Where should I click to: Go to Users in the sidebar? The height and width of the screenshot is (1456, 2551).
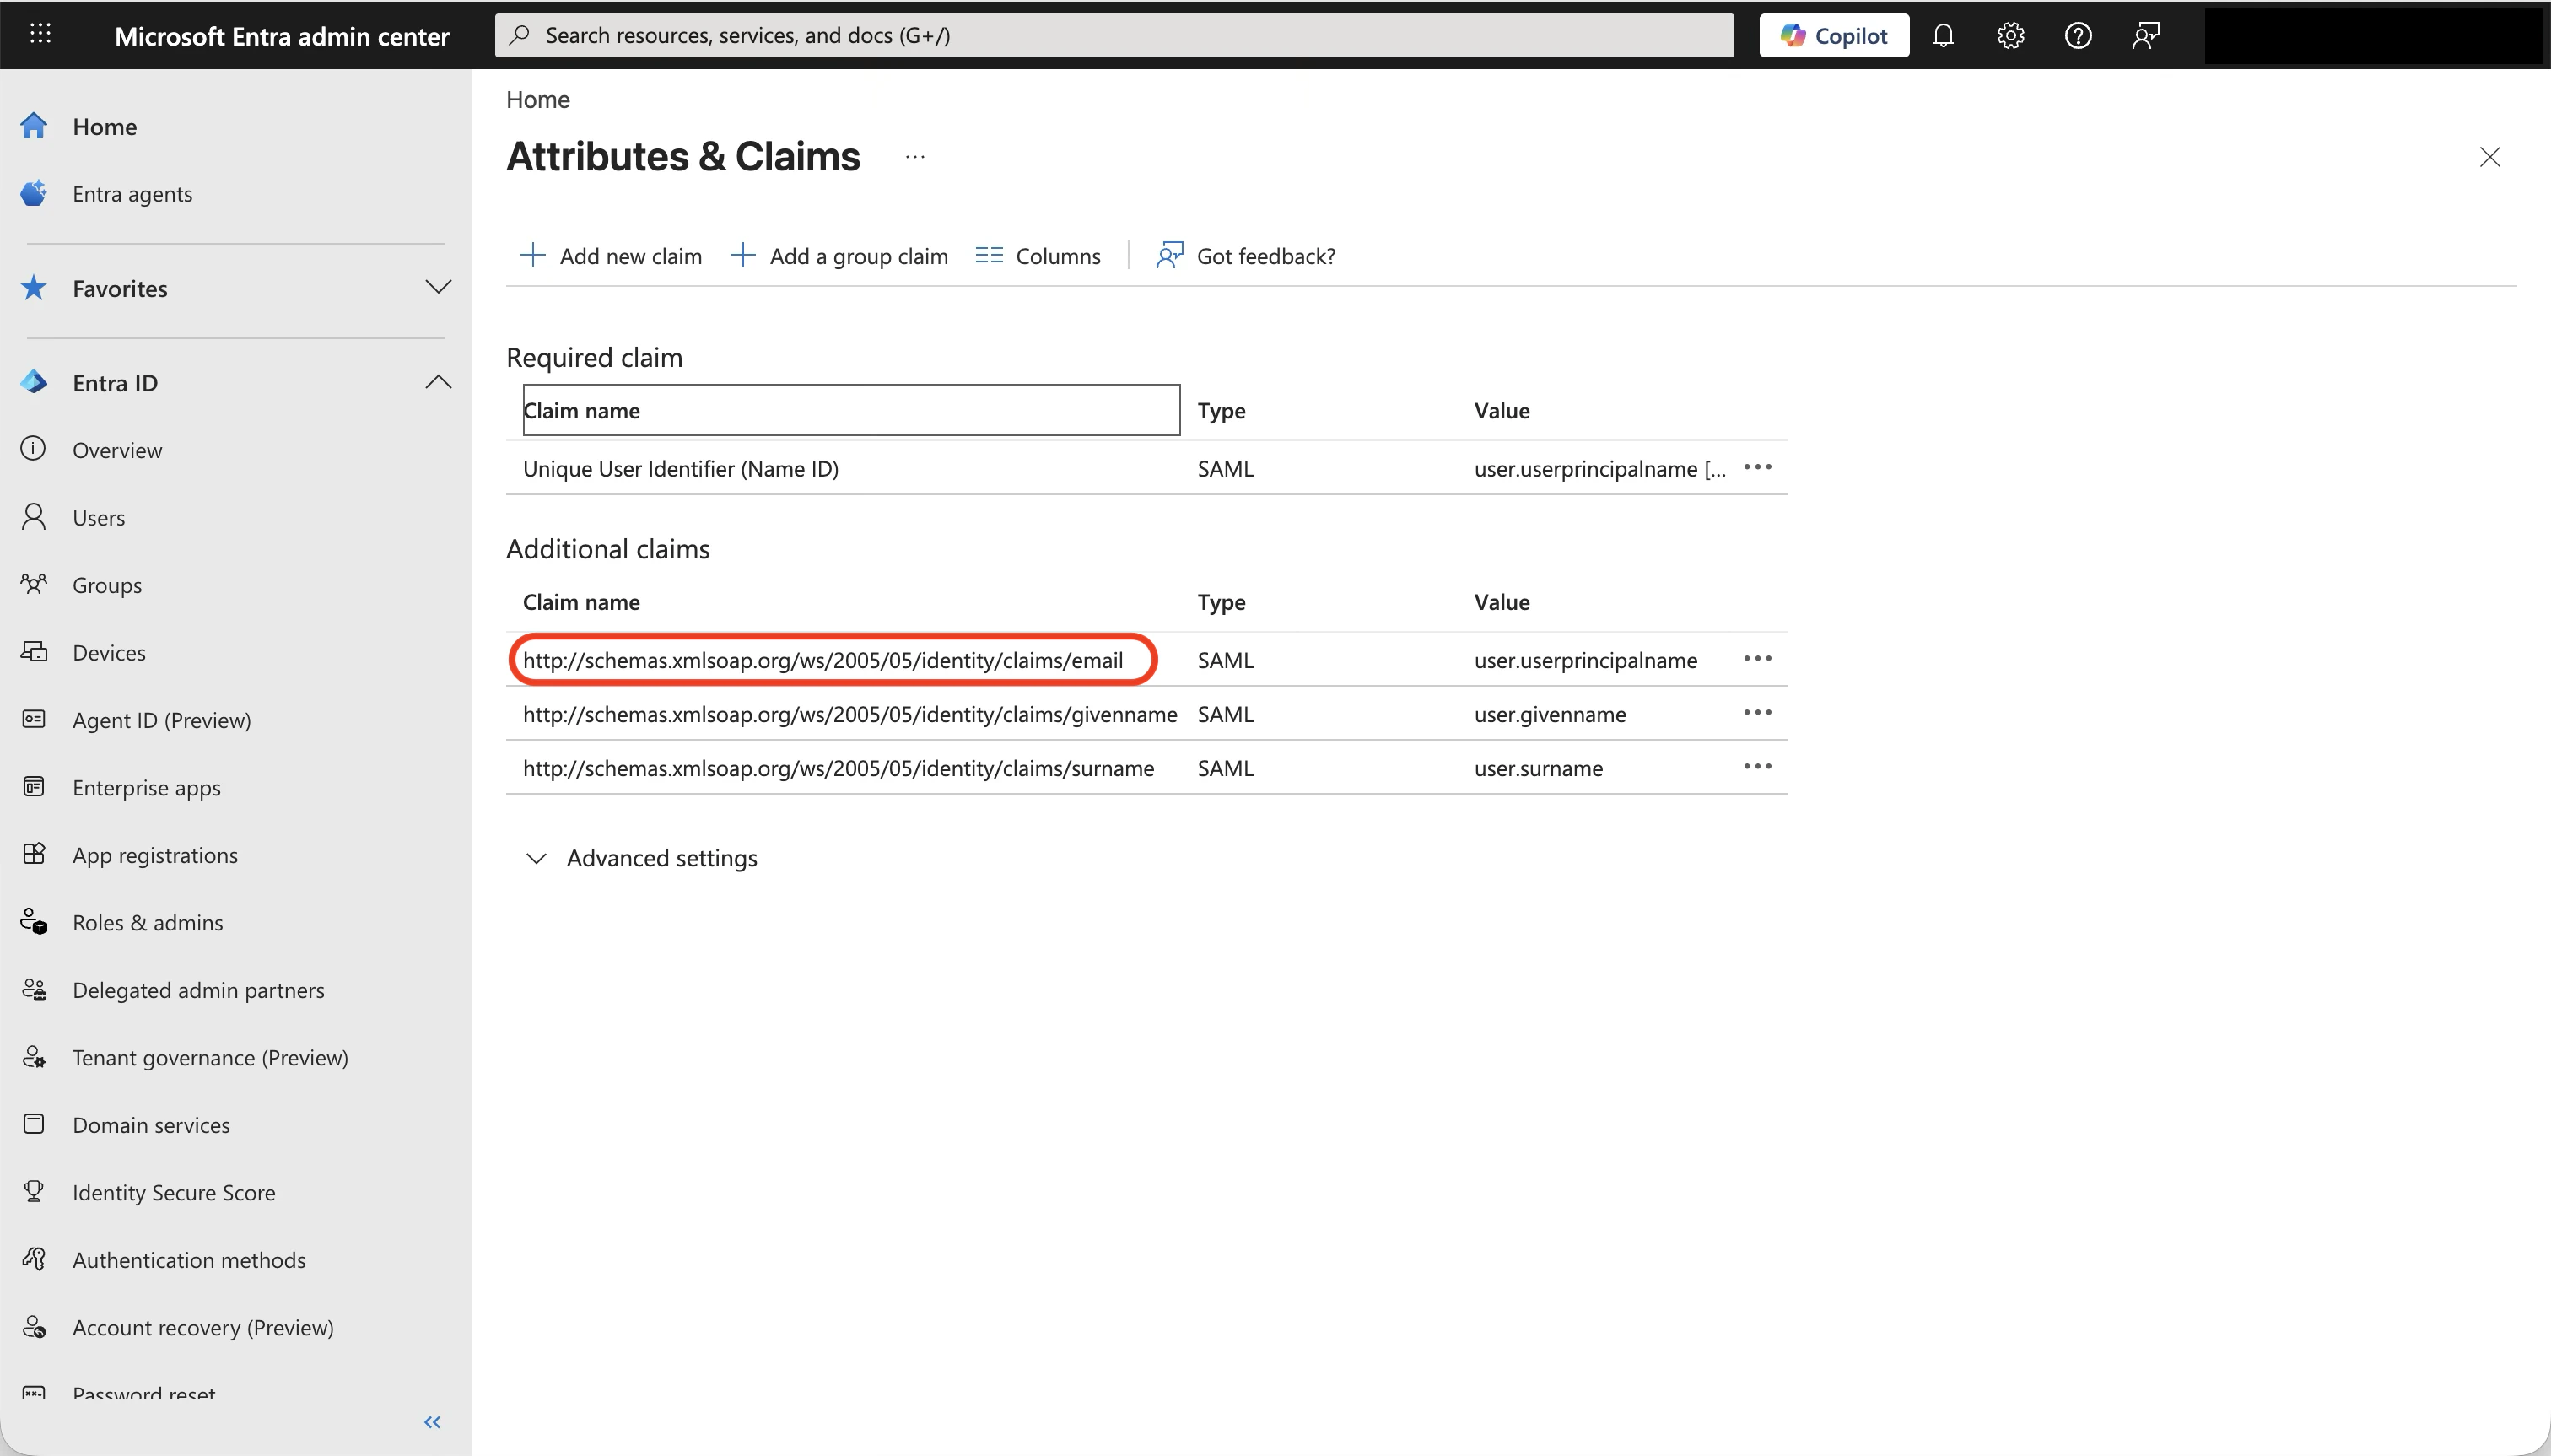point(99,518)
